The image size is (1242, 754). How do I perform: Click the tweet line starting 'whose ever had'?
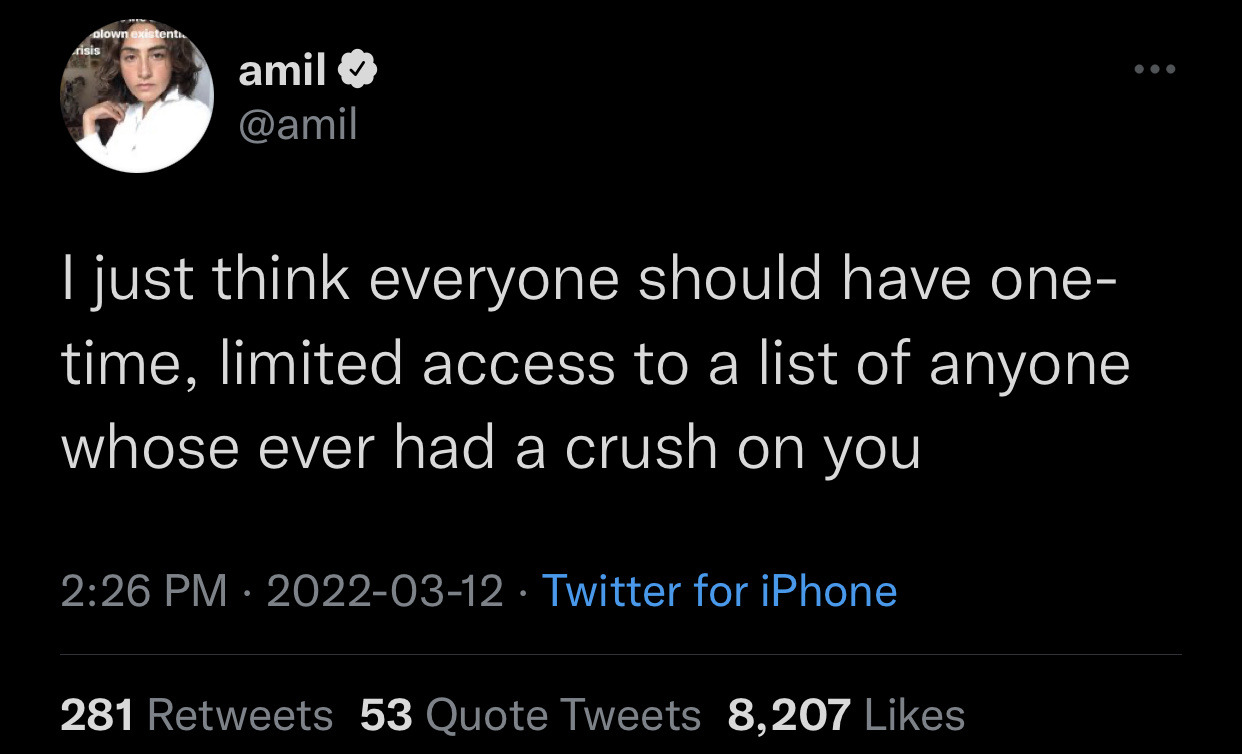(490, 447)
